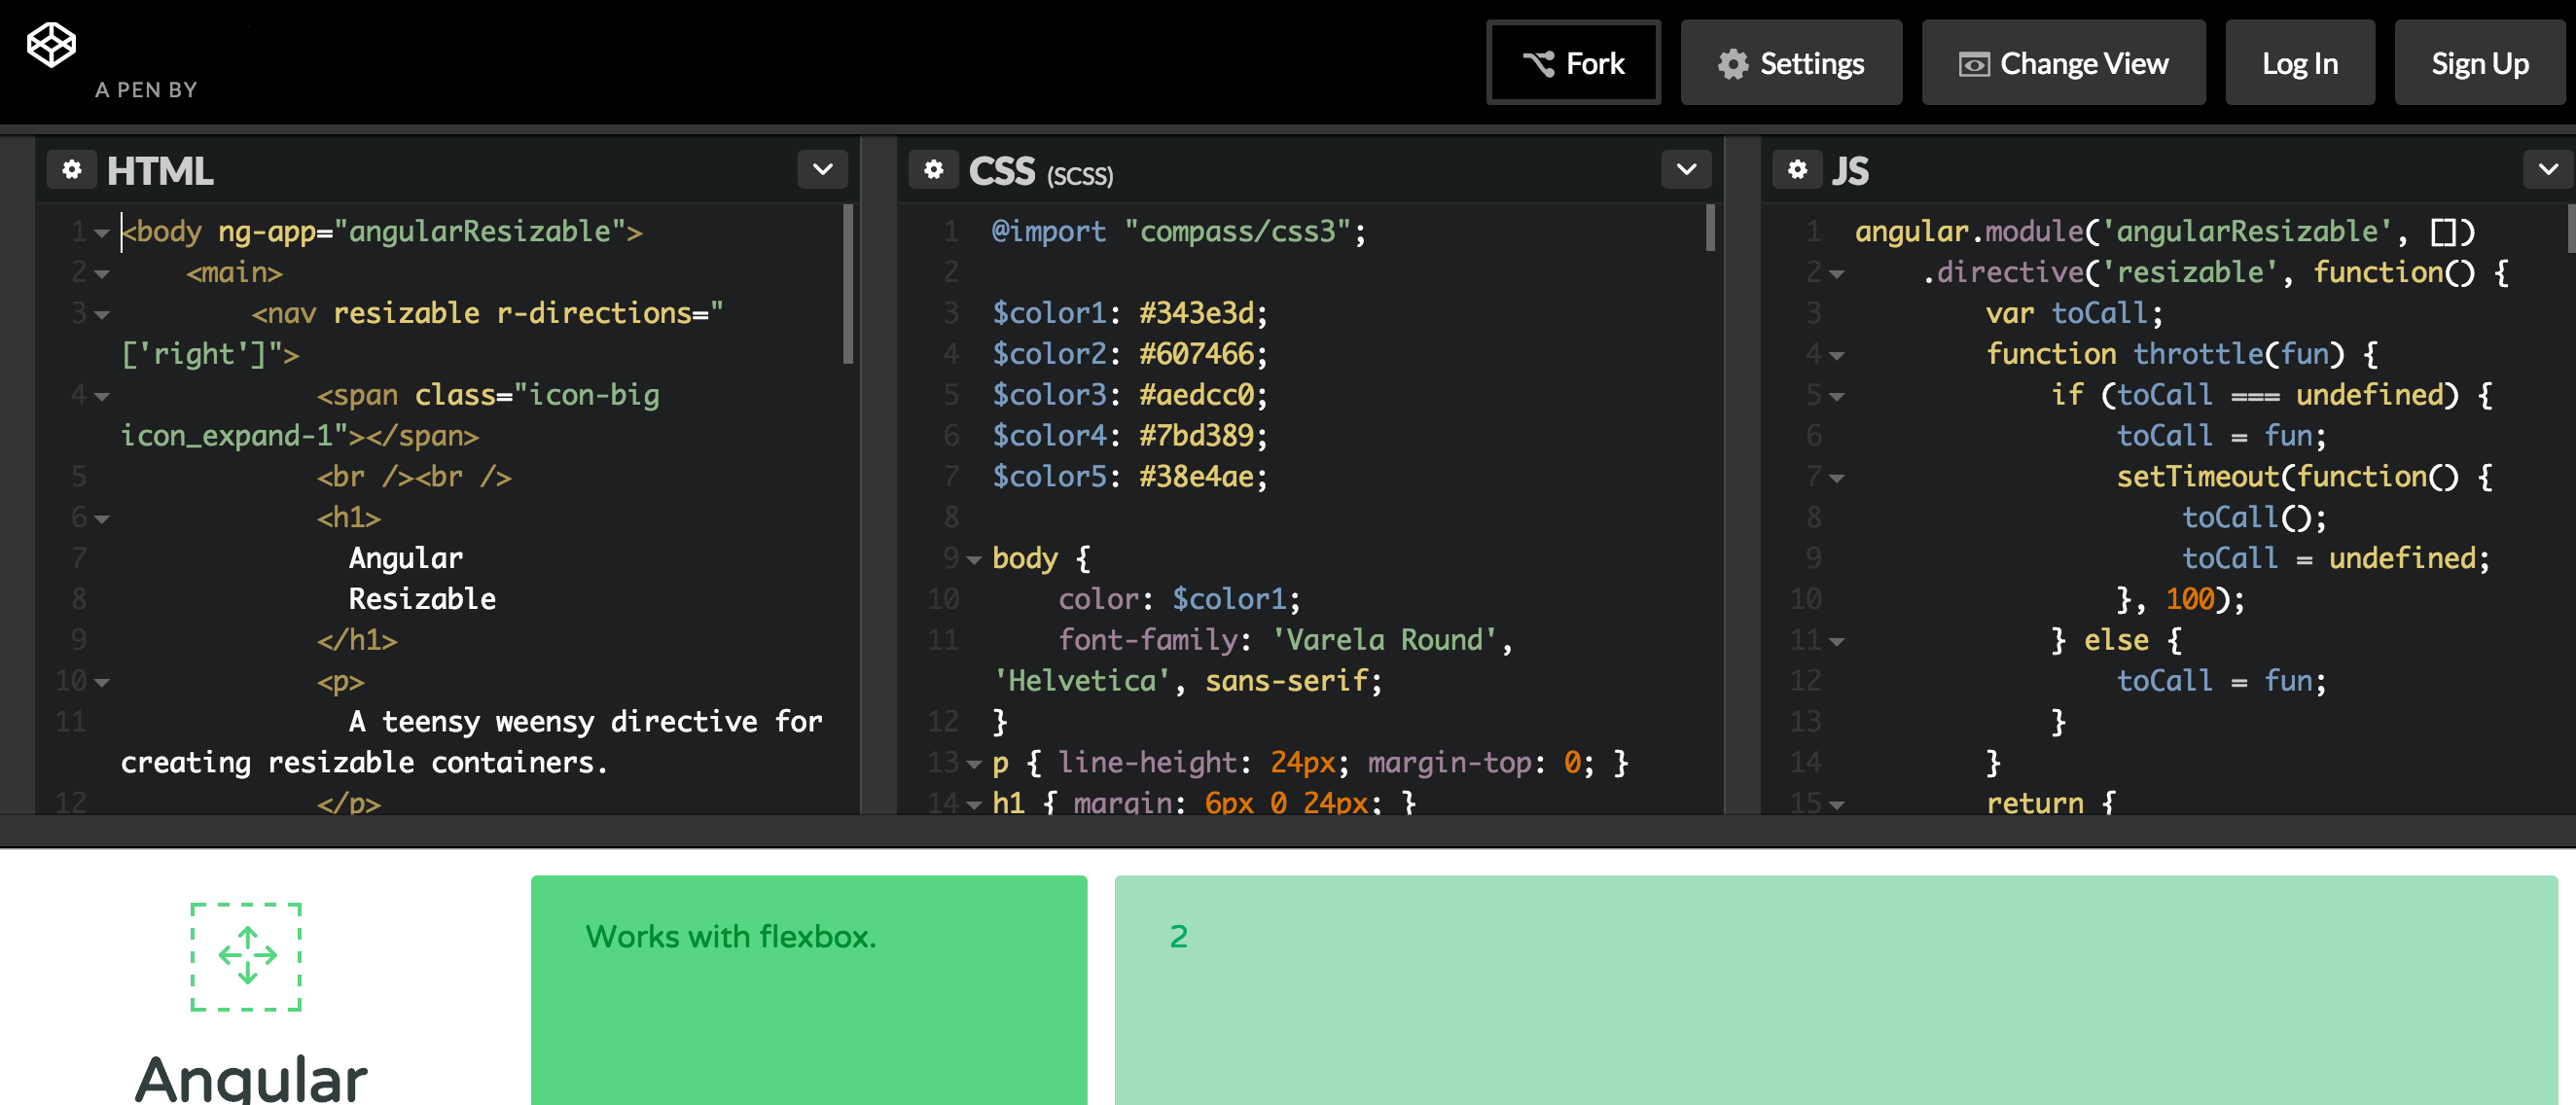Collapse JS line 2 directive fold arrow
This screenshot has width=2576, height=1105.
(x=1836, y=274)
